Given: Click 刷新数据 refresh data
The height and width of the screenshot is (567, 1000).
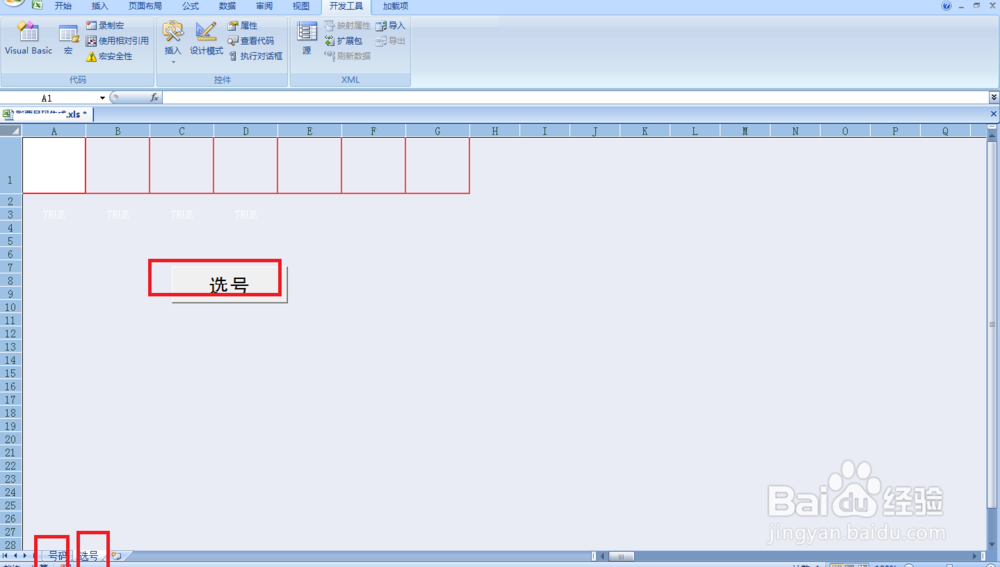Looking at the screenshot, I should 348,56.
